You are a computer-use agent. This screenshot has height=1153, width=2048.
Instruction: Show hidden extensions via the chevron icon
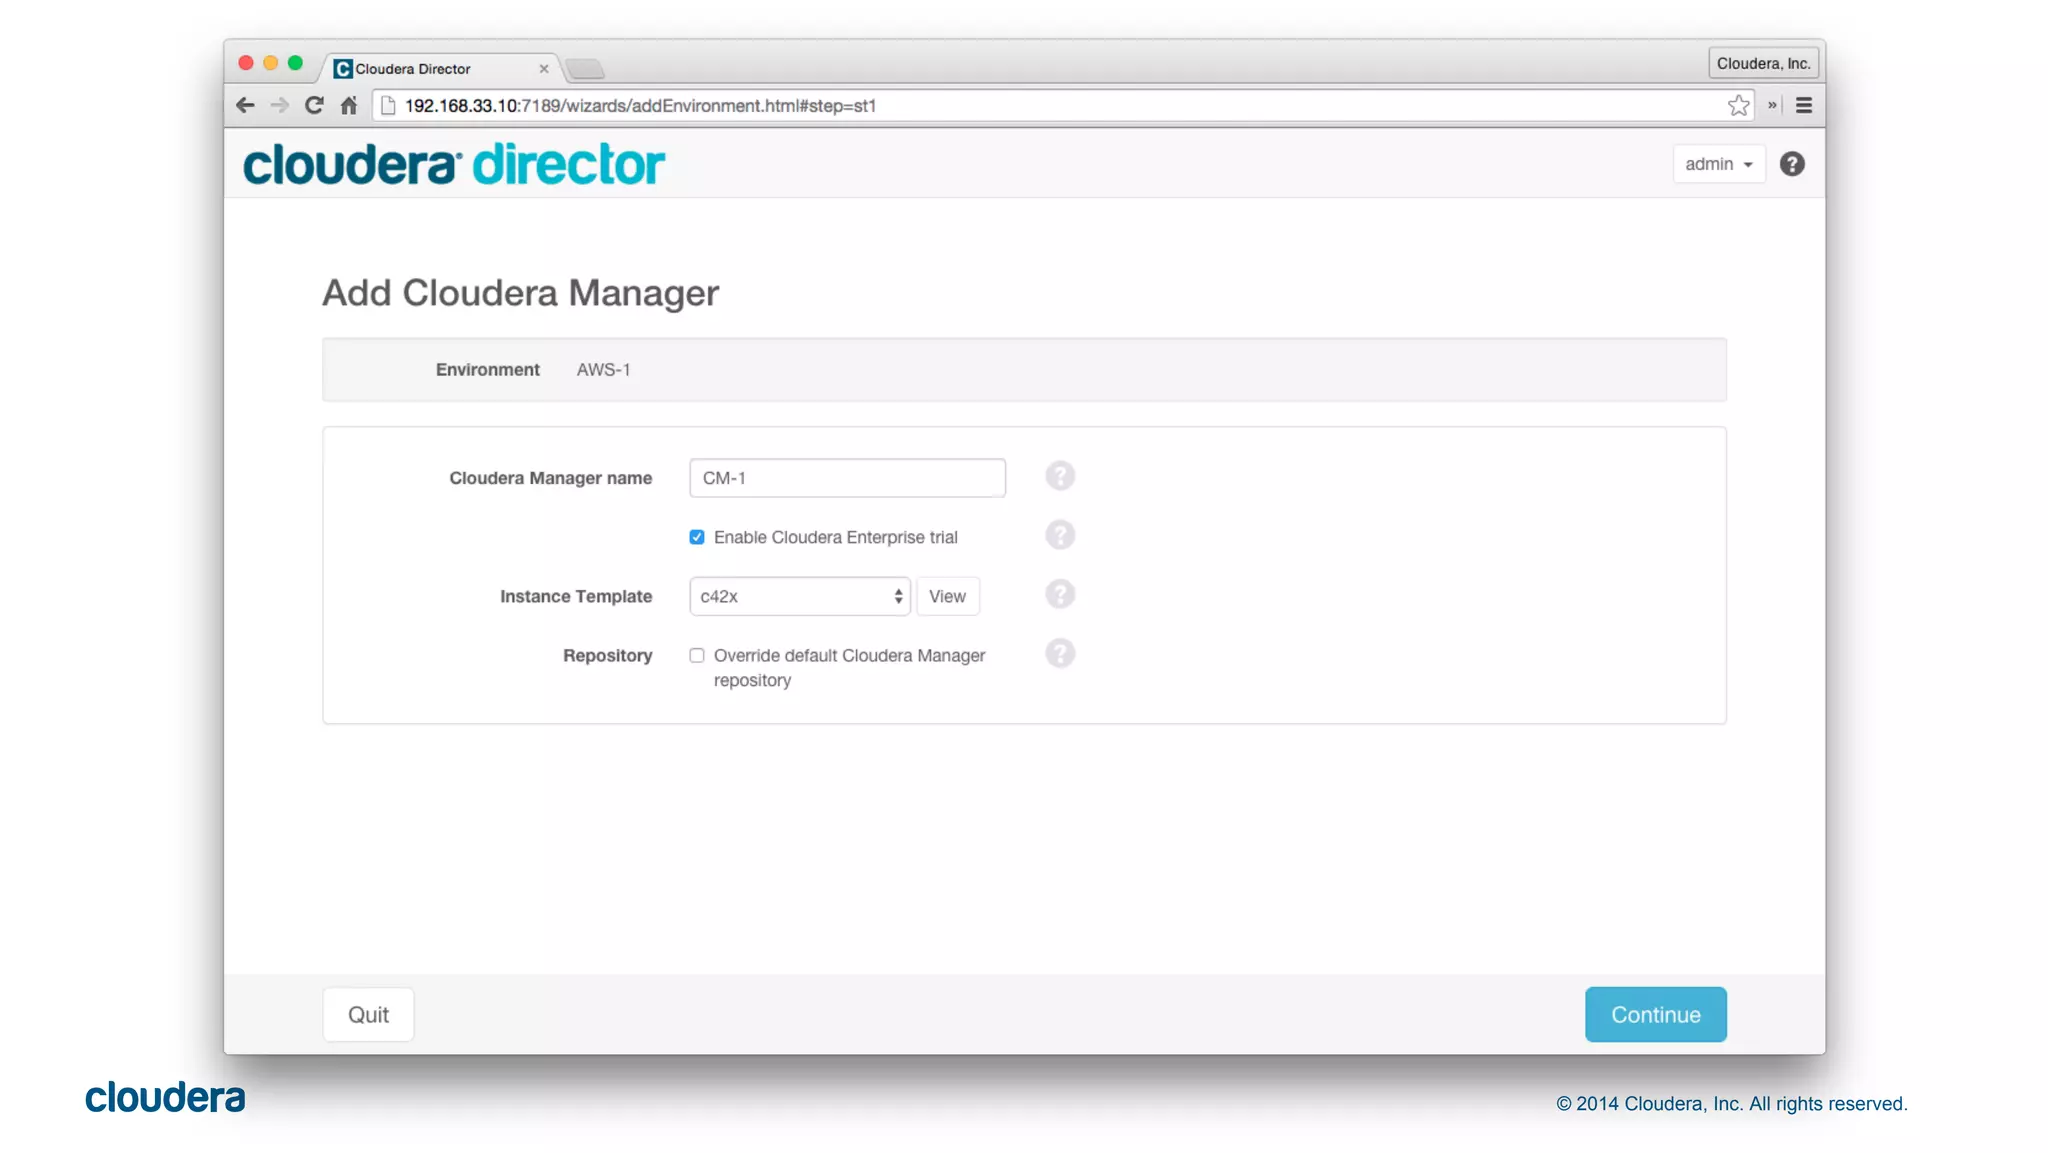[x=1772, y=105]
